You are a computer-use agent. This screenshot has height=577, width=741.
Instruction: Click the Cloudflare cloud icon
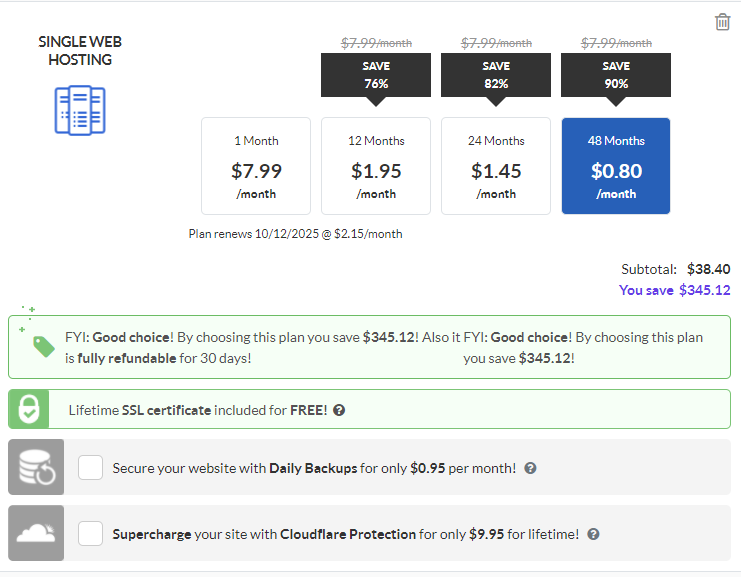[x=36, y=533]
